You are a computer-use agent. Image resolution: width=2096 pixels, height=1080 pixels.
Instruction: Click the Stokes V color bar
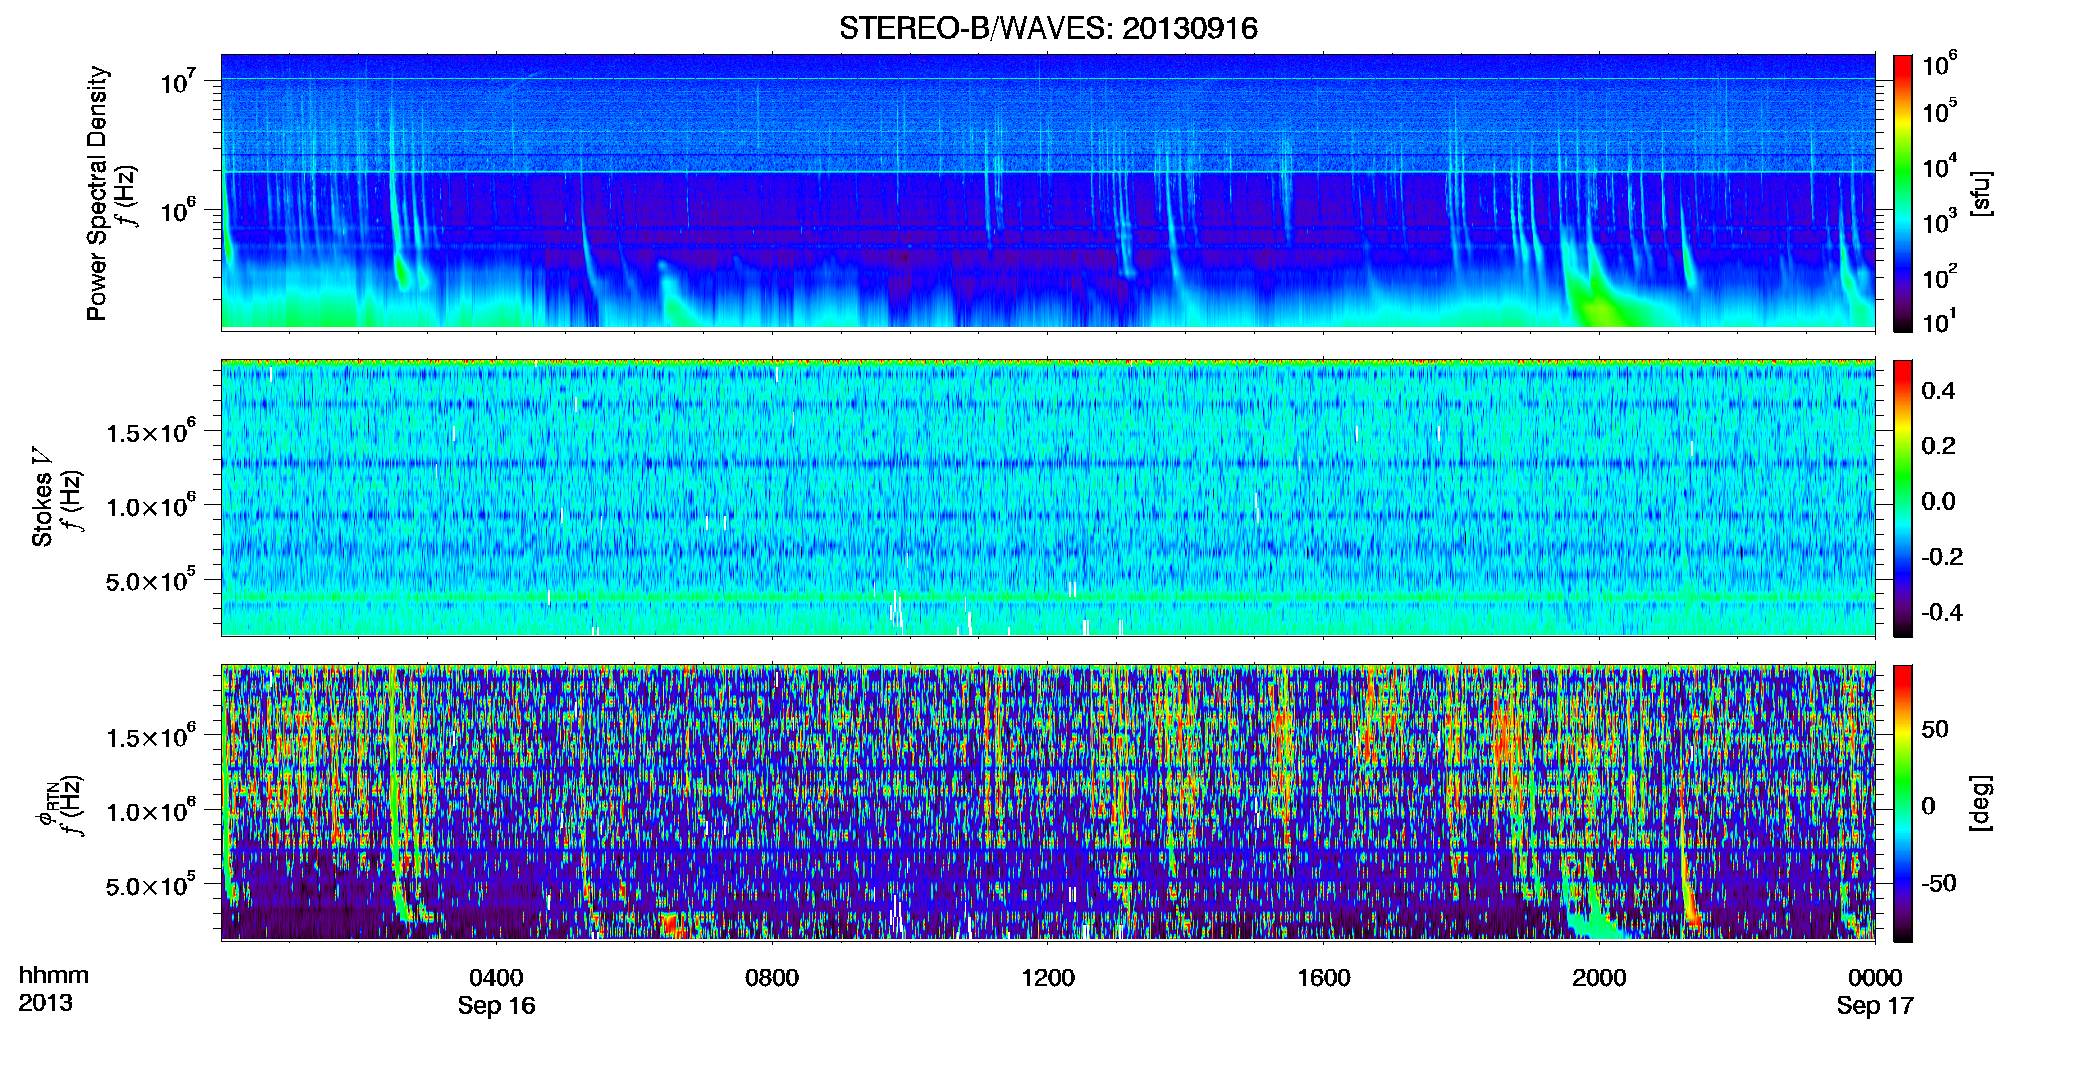(1903, 498)
